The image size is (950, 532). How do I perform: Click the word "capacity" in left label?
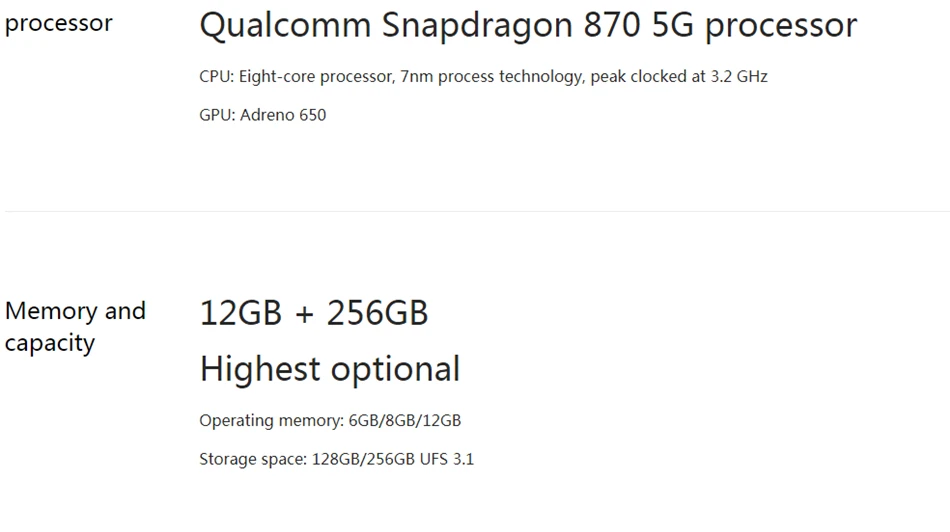click(x=50, y=343)
